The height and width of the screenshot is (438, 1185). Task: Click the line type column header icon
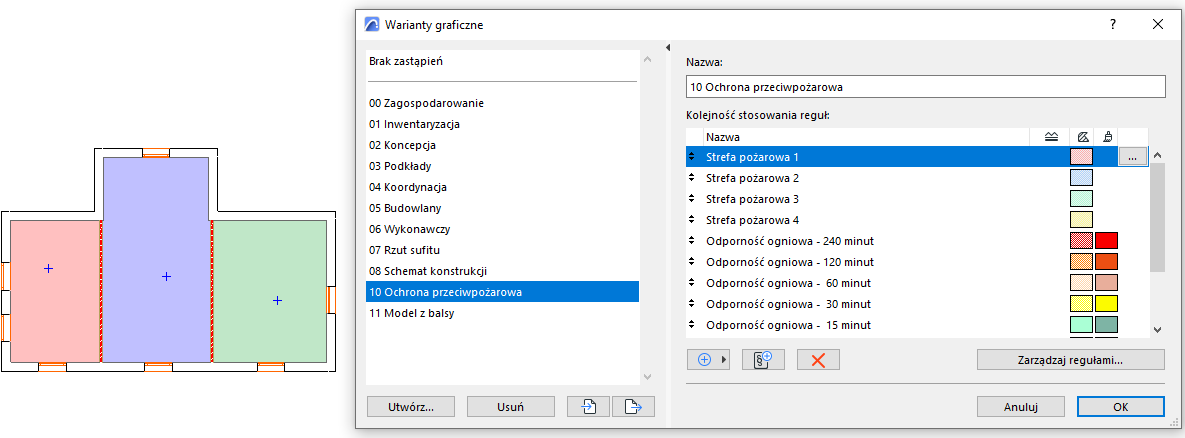coord(1051,136)
